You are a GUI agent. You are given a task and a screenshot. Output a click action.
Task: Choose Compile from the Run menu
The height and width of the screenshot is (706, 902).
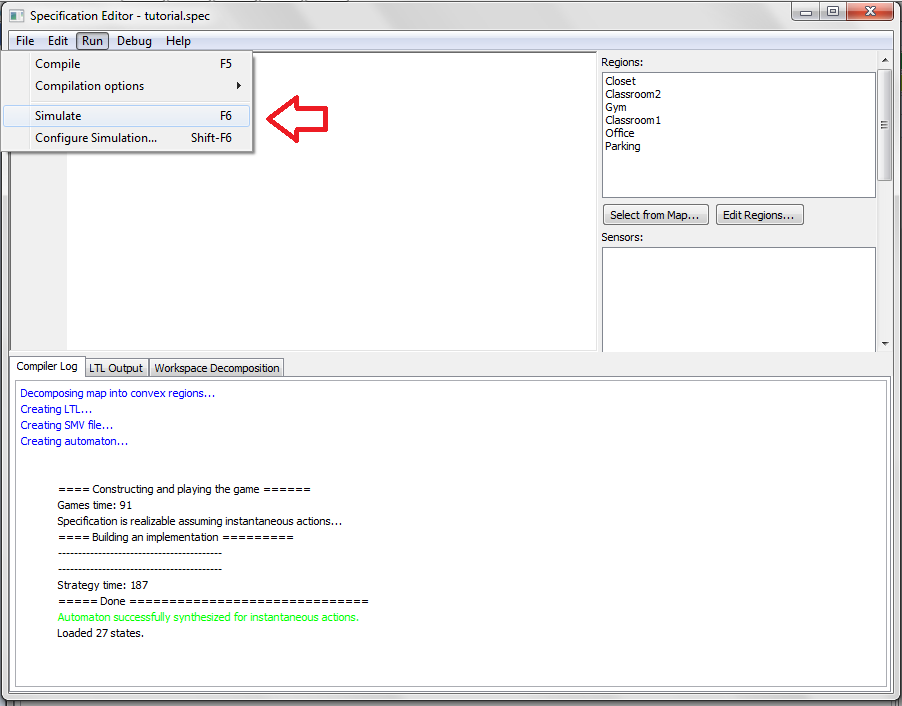[127, 64]
